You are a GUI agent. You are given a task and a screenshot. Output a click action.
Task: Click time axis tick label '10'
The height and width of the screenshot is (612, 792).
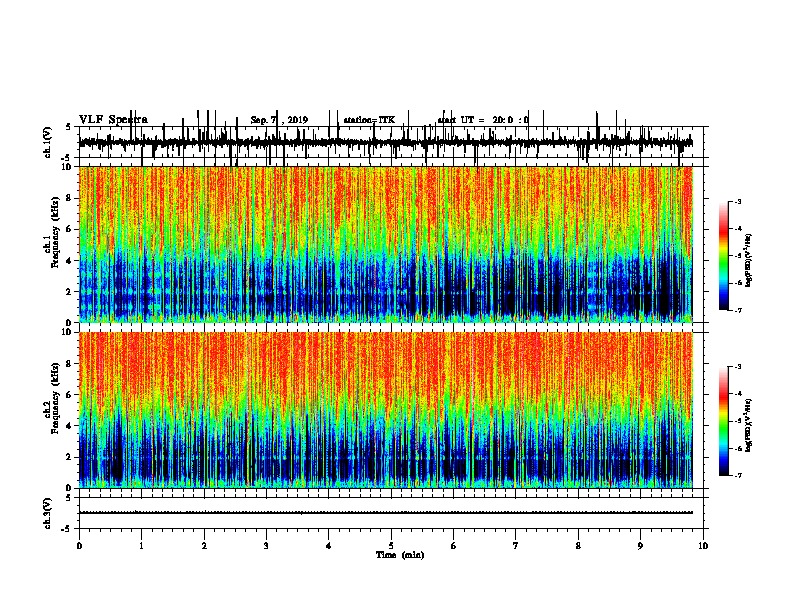point(703,546)
